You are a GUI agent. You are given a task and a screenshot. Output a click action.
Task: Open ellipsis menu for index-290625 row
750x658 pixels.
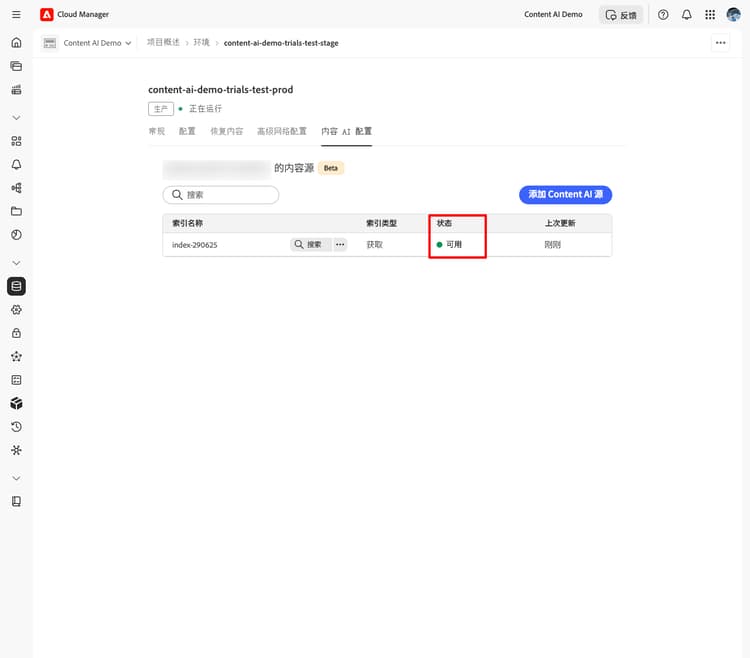(x=340, y=244)
